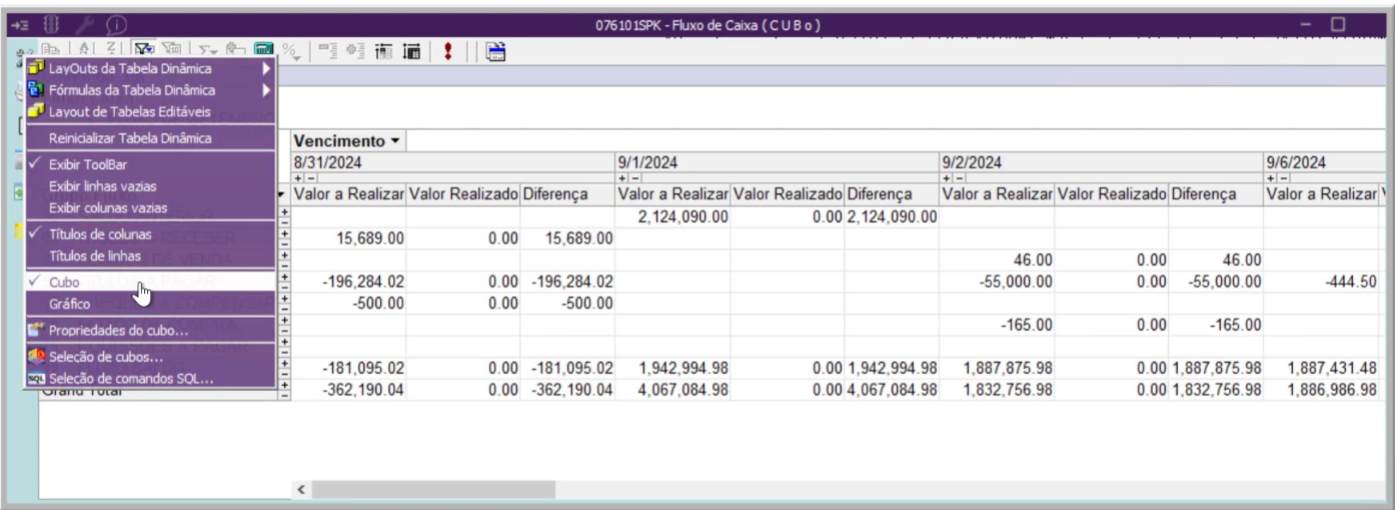Click the active funnel filter toolbar icon
Image resolution: width=1395 pixels, height=510 pixels.
144,48
